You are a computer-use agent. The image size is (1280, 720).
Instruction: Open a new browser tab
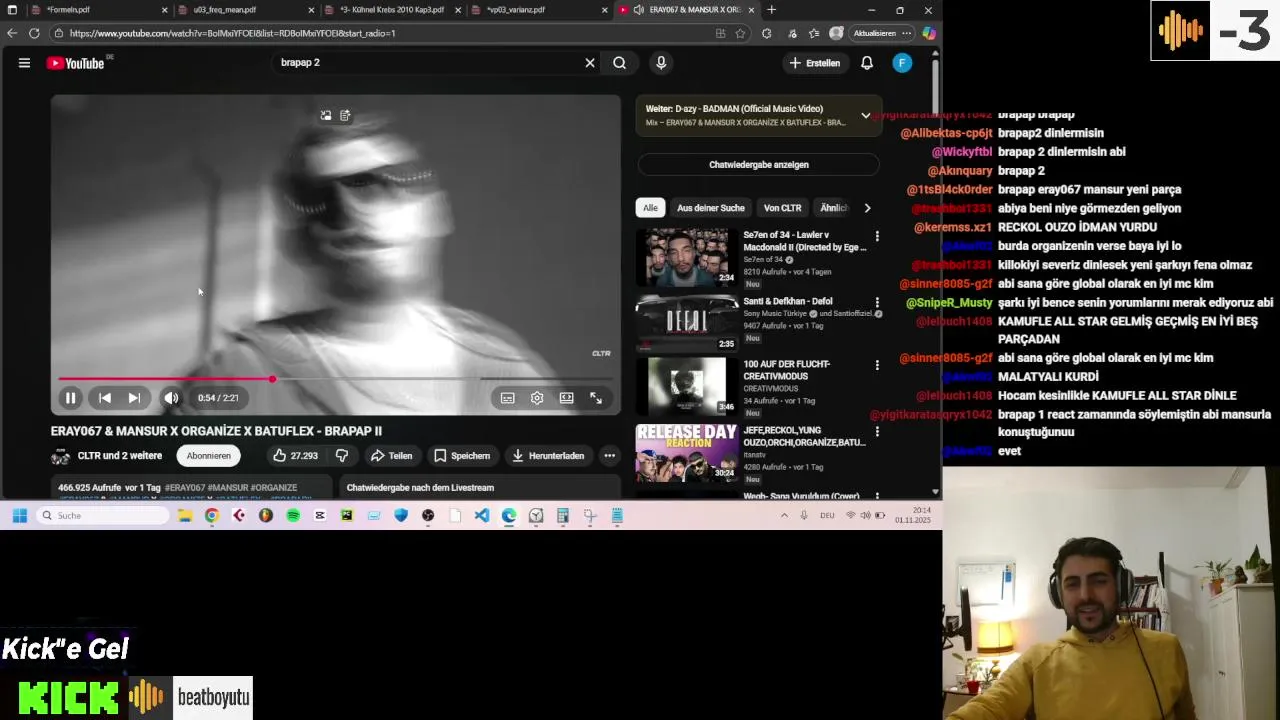pos(771,10)
